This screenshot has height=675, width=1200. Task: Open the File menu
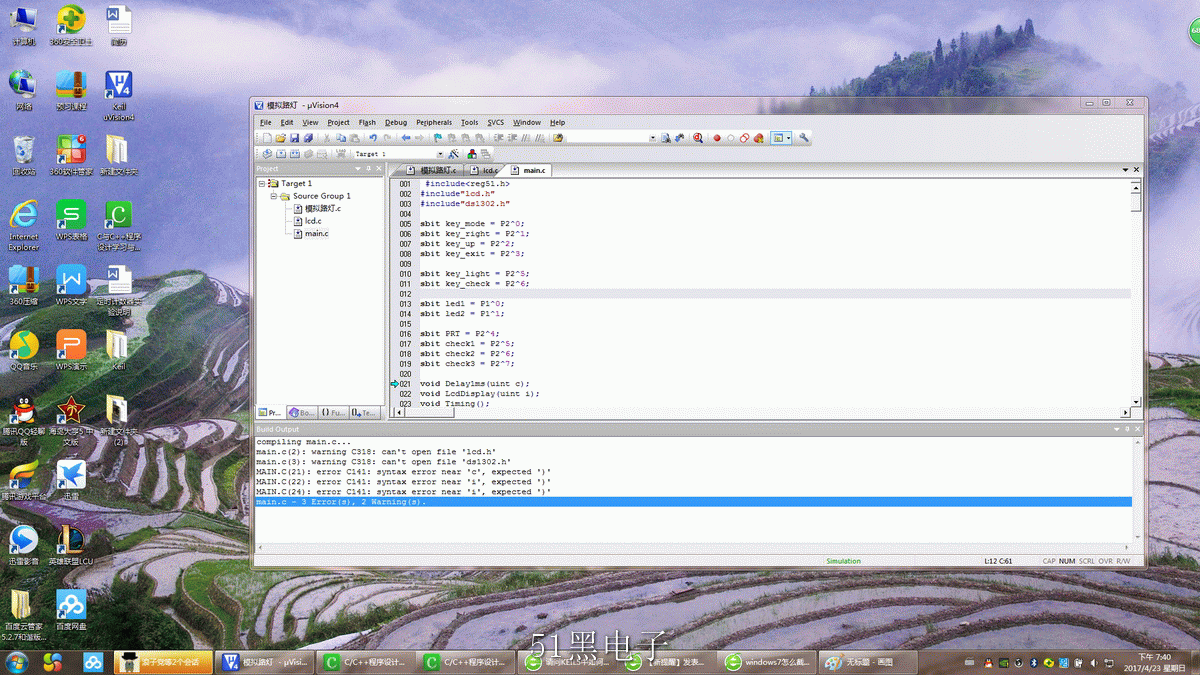tap(266, 122)
